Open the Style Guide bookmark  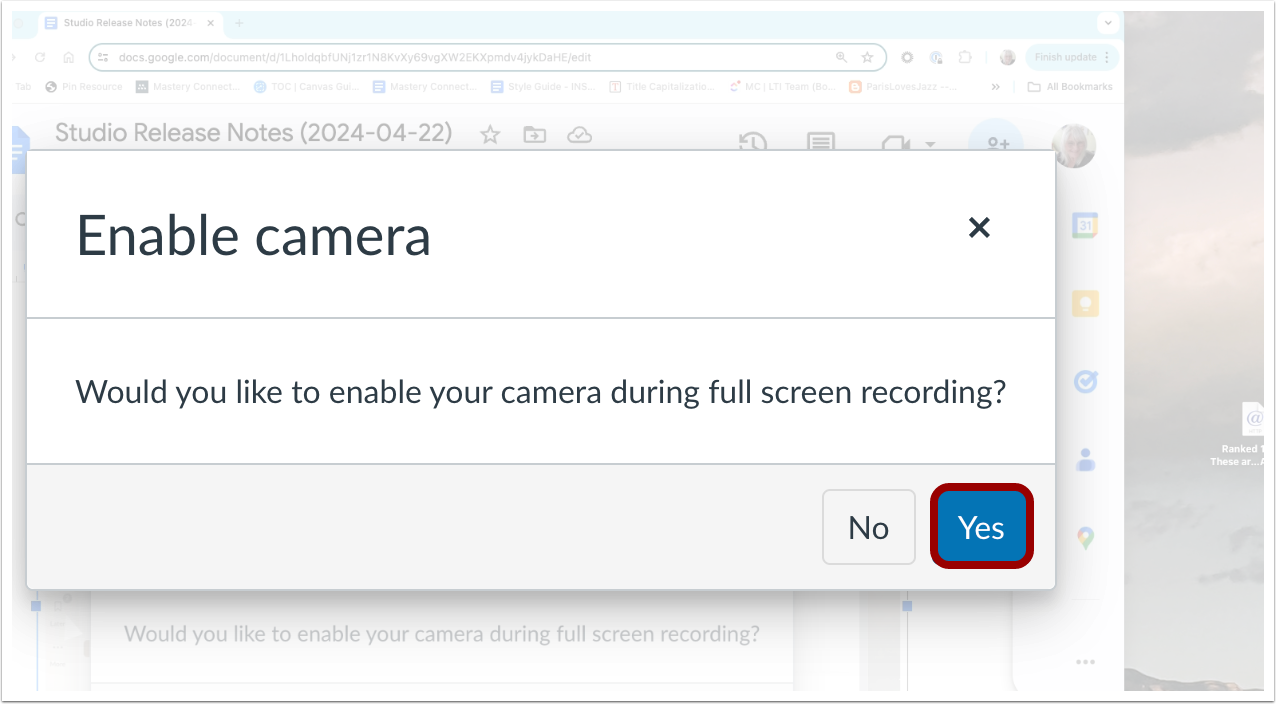[545, 87]
